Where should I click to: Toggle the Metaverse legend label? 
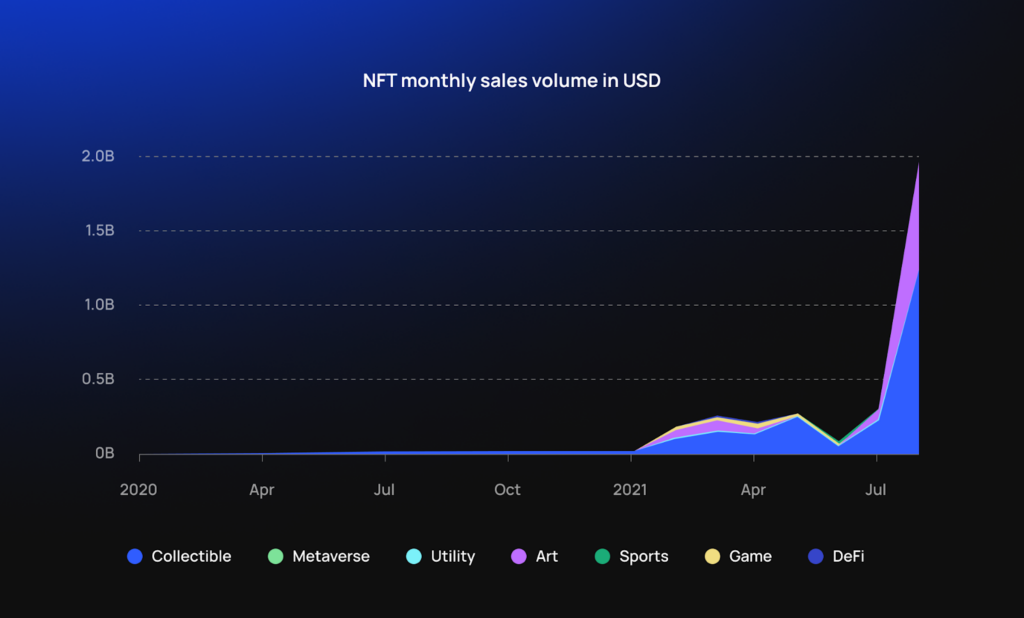pos(331,557)
